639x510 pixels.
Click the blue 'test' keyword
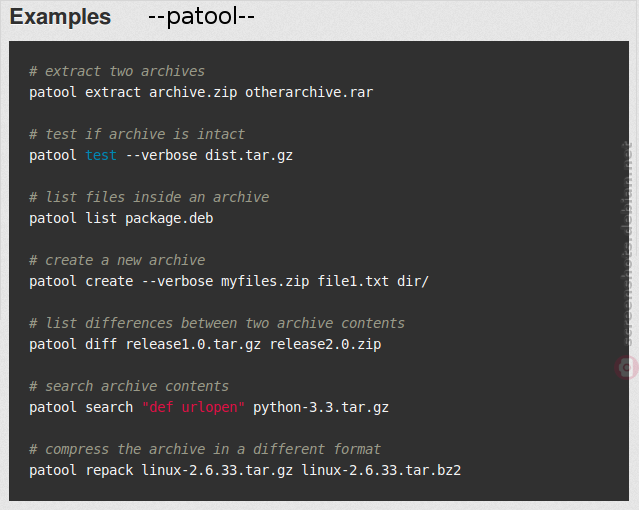pos(101,155)
